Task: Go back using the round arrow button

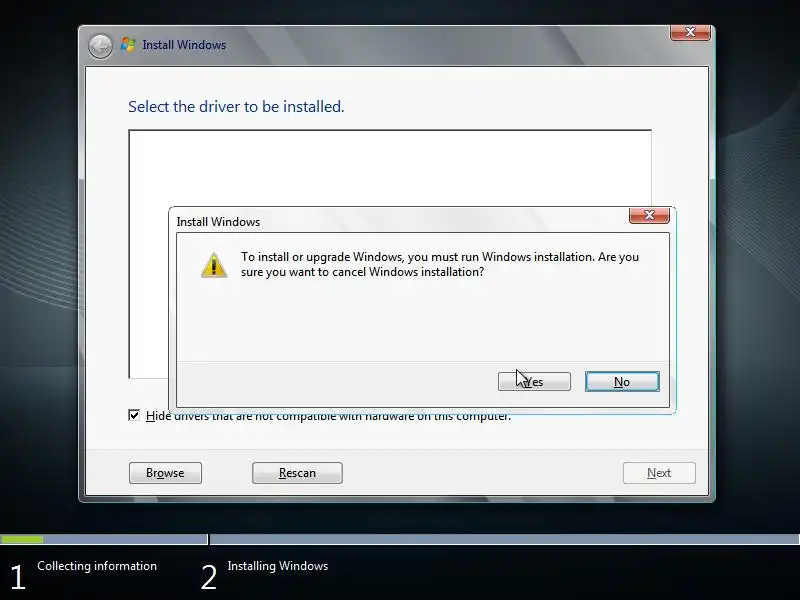Action: coord(101,46)
